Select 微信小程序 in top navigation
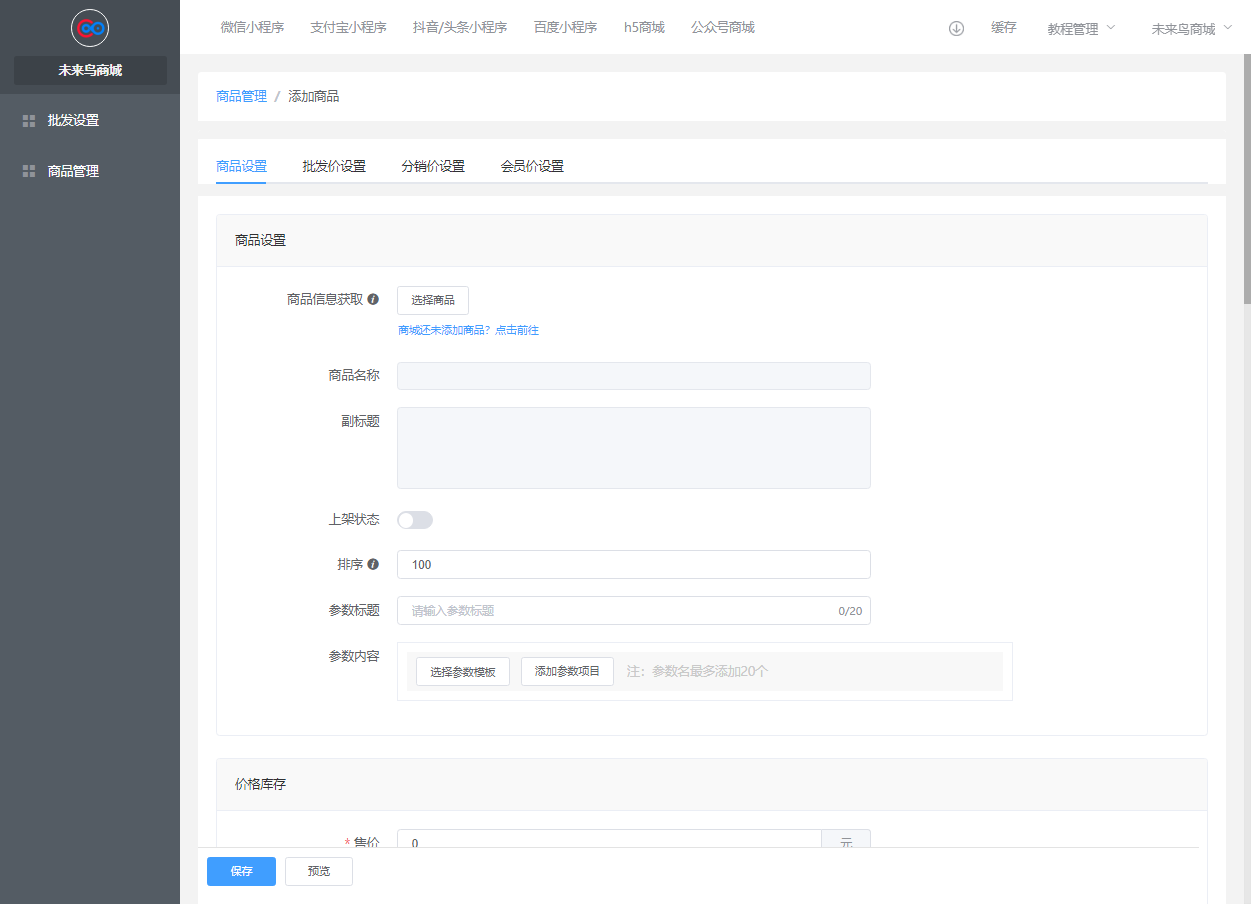Image resolution: width=1251 pixels, height=904 pixels. [252, 28]
